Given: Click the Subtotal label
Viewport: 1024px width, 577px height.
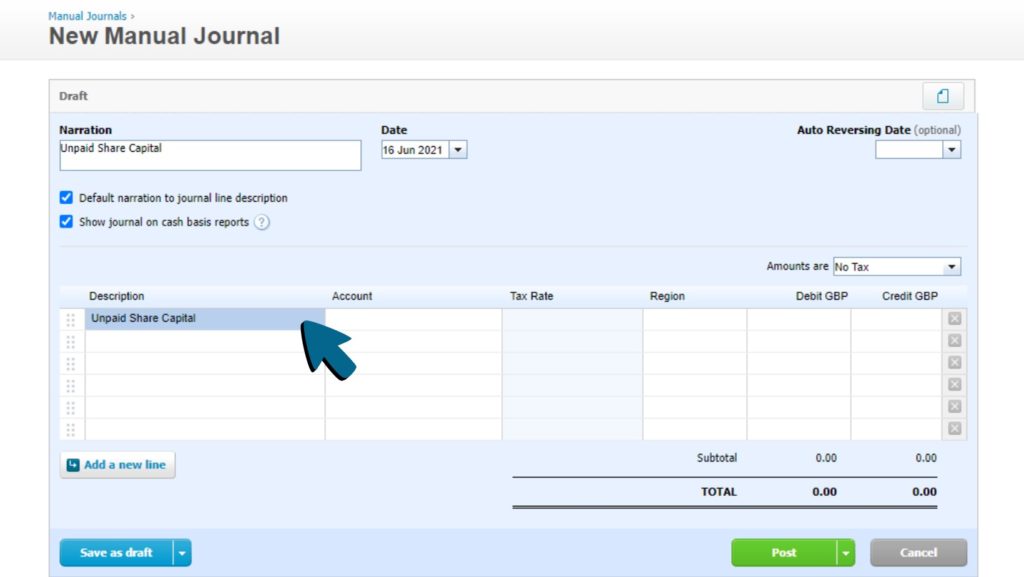Looking at the screenshot, I should [716, 458].
